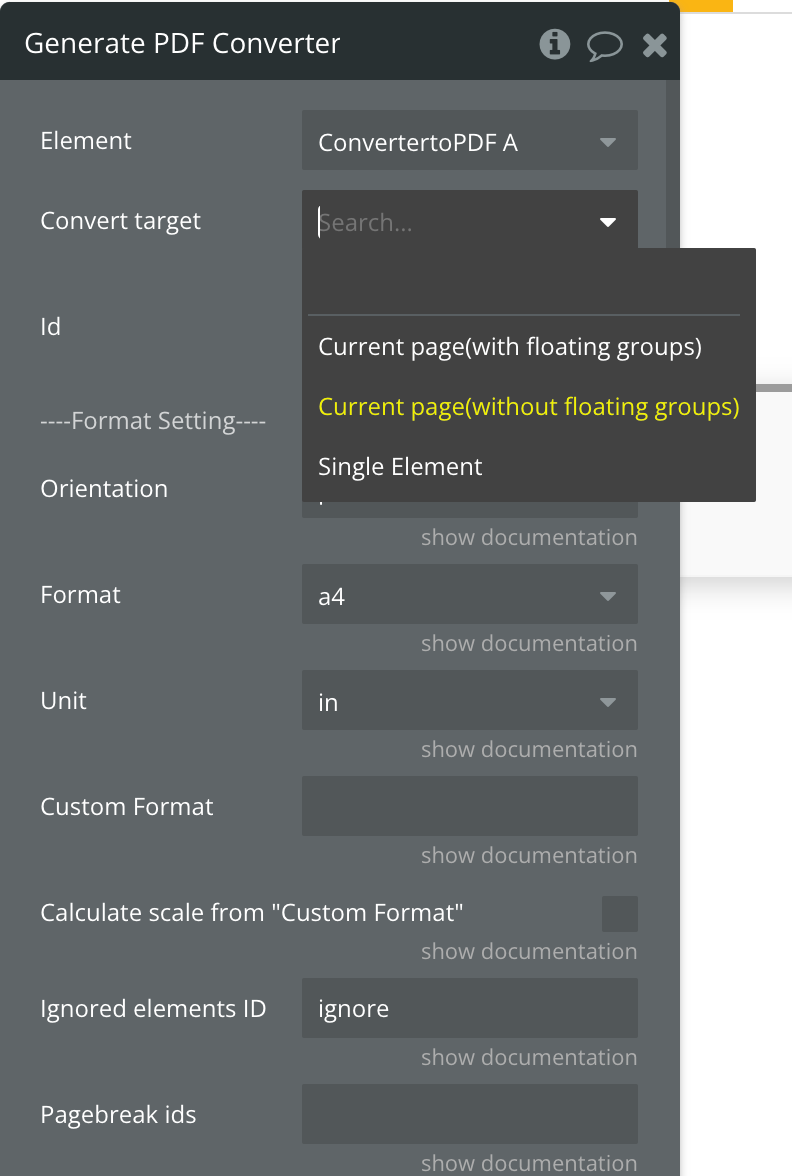The image size is (792, 1176).
Task: Show documentation for Pagebreak ids
Action: [529, 1162]
